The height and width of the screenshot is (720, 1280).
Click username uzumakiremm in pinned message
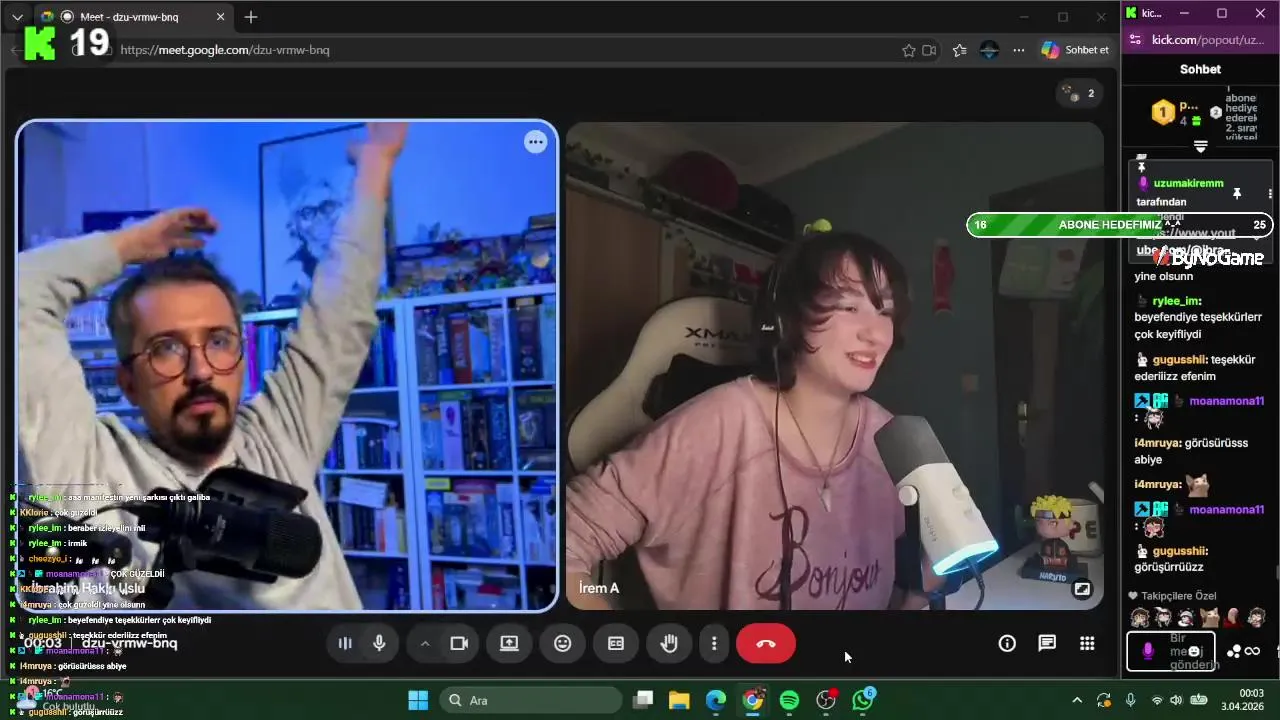pyautogui.click(x=1188, y=184)
